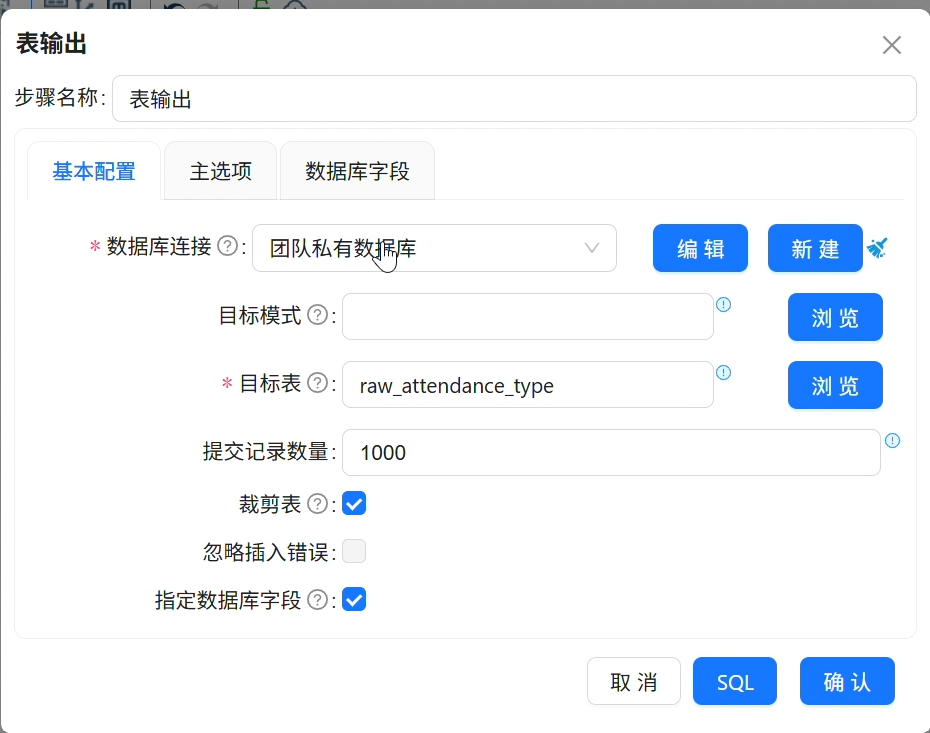
Task: Open the 数据库连接 dropdown
Action: point(434,248)
